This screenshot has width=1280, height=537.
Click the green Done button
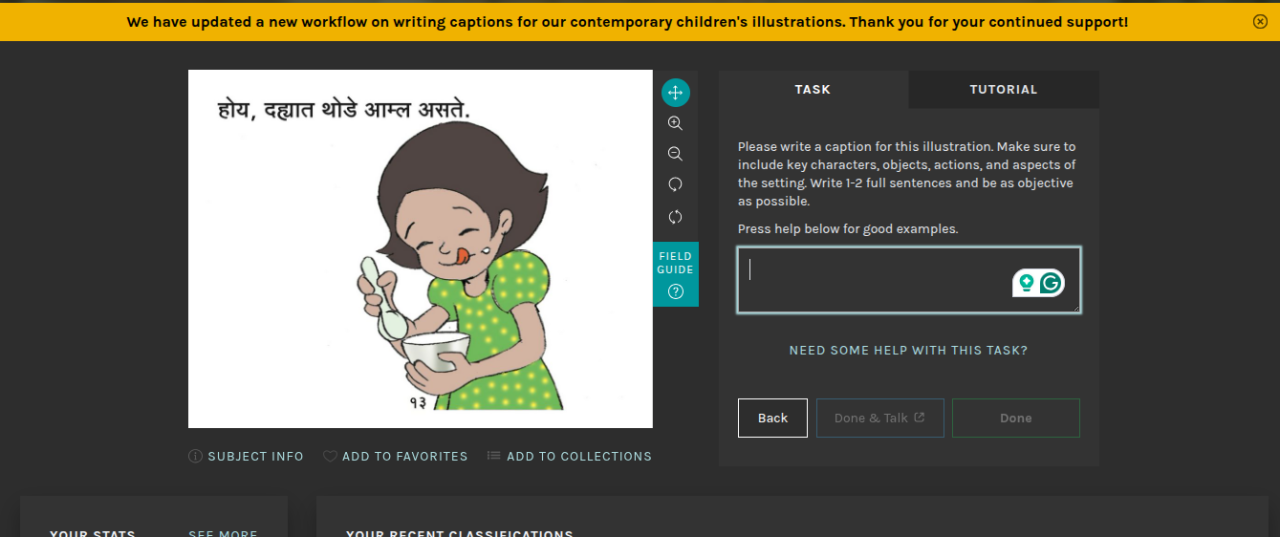pyautogui.click(x=1016, y=418)
